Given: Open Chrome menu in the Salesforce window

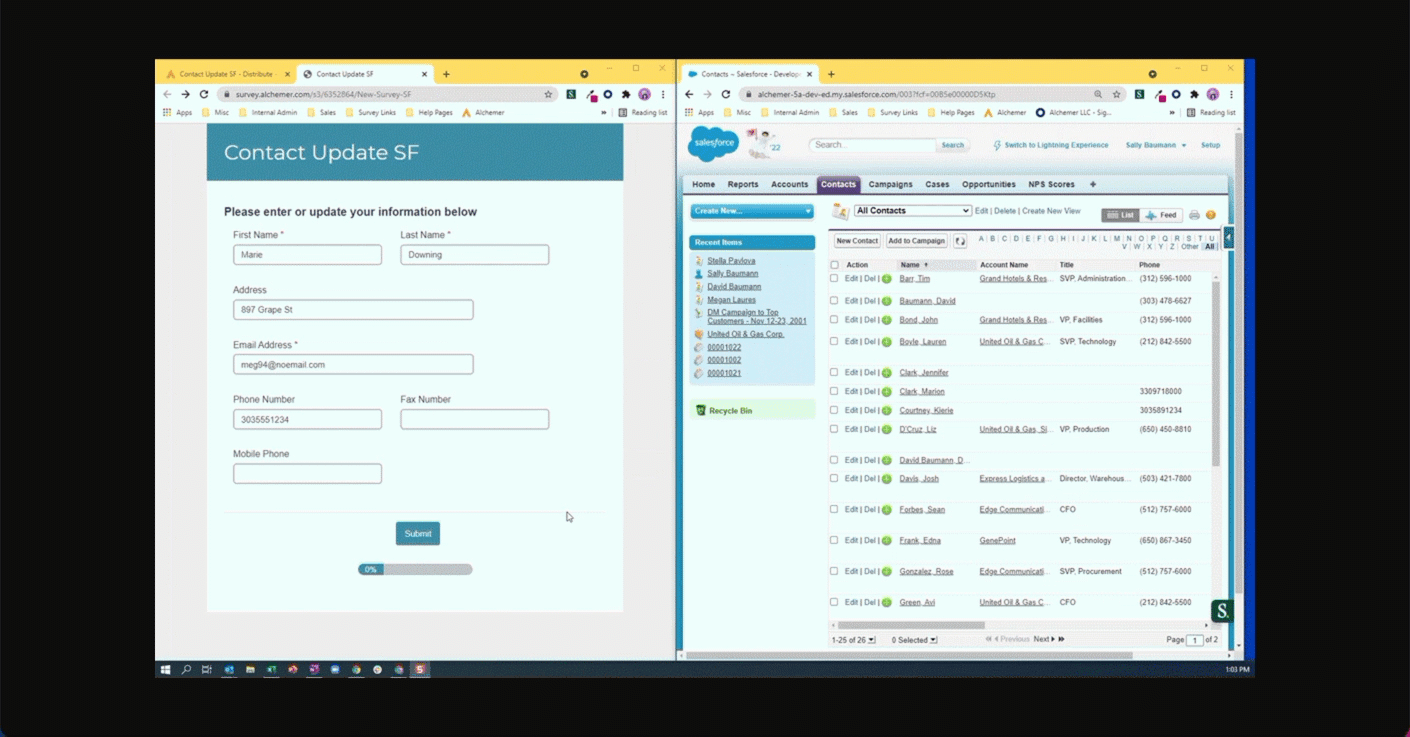Looking at the screenshot, I should 1231,94.
